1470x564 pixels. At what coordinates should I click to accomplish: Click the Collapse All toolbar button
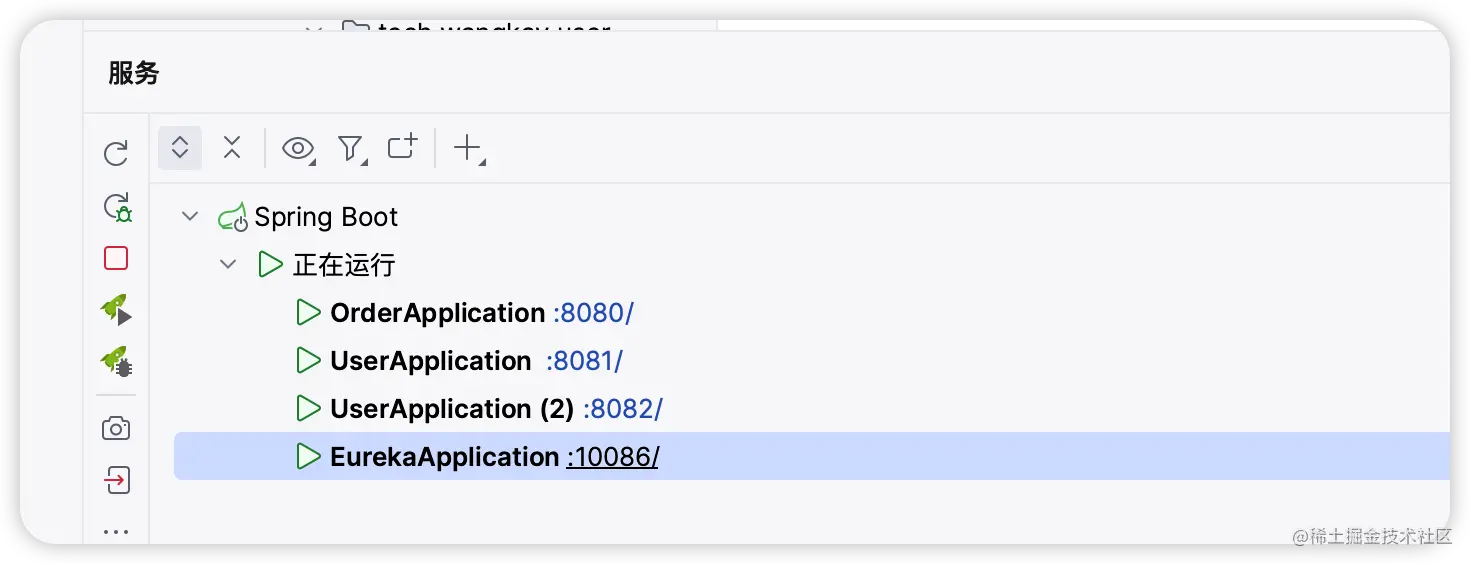click(232, 148)
